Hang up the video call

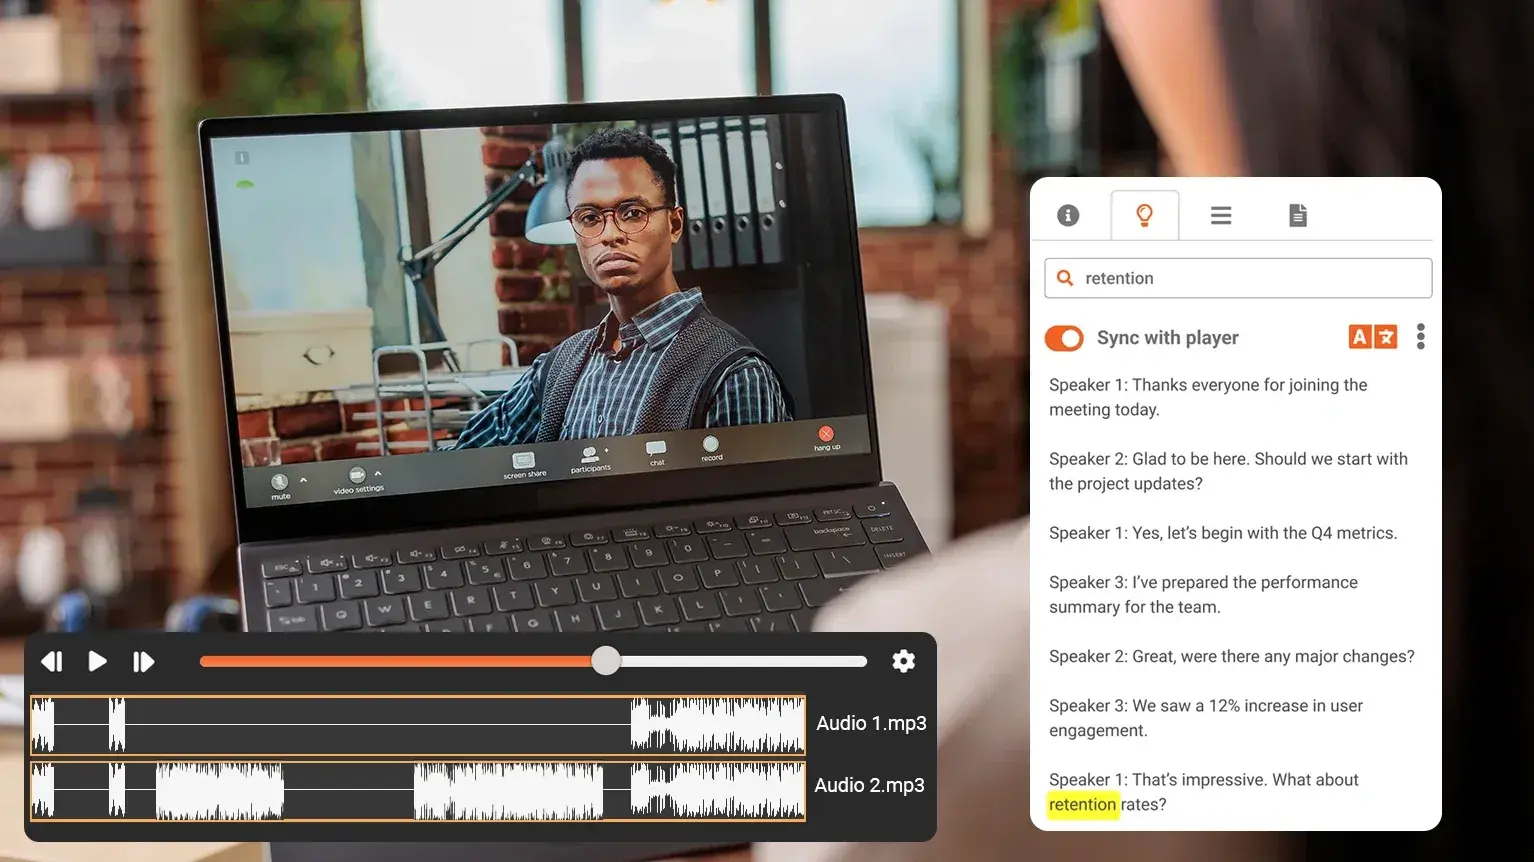(826, 435)
